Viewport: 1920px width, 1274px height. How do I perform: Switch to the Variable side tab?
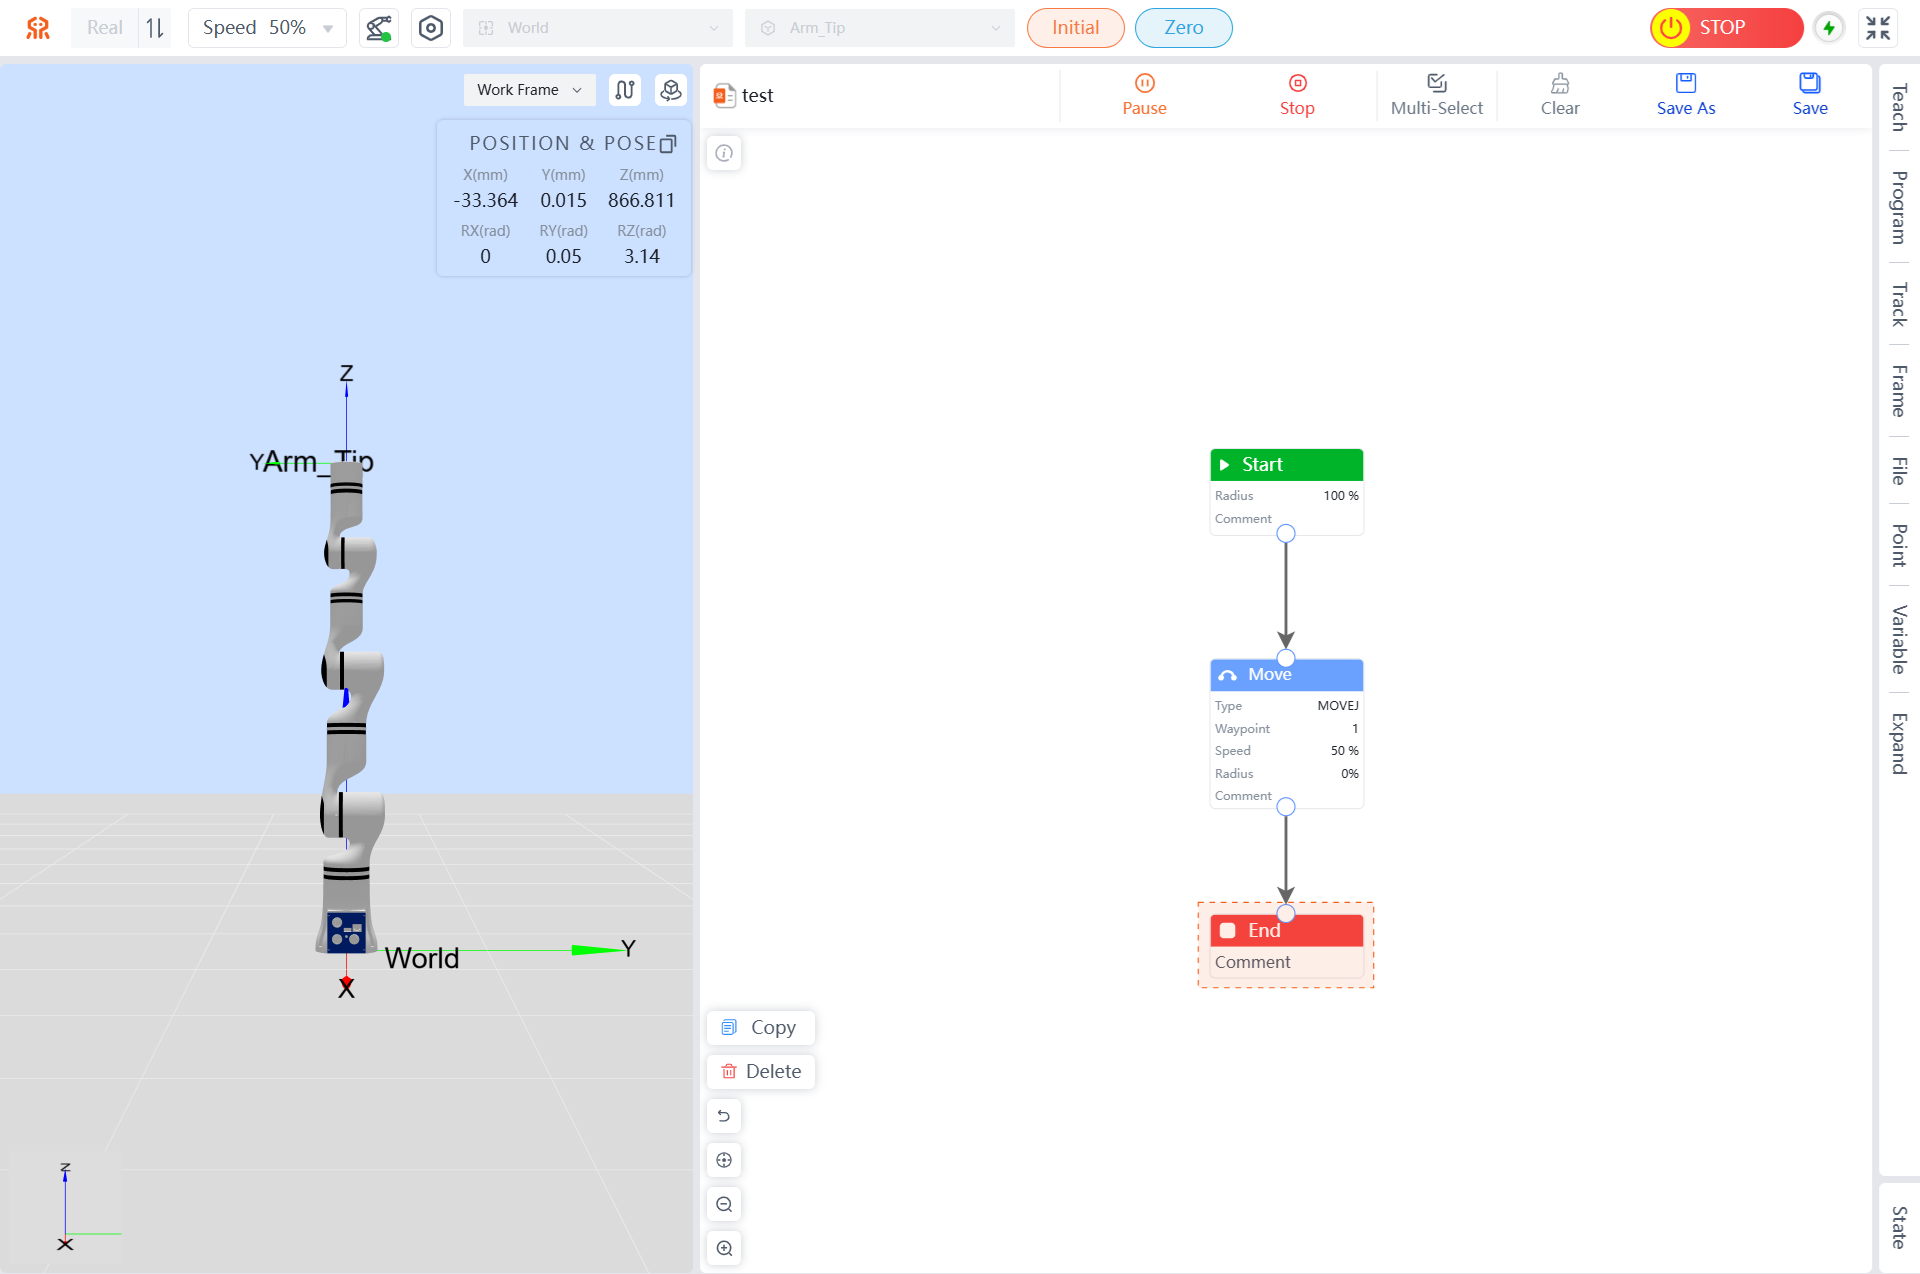(1898, 640)
